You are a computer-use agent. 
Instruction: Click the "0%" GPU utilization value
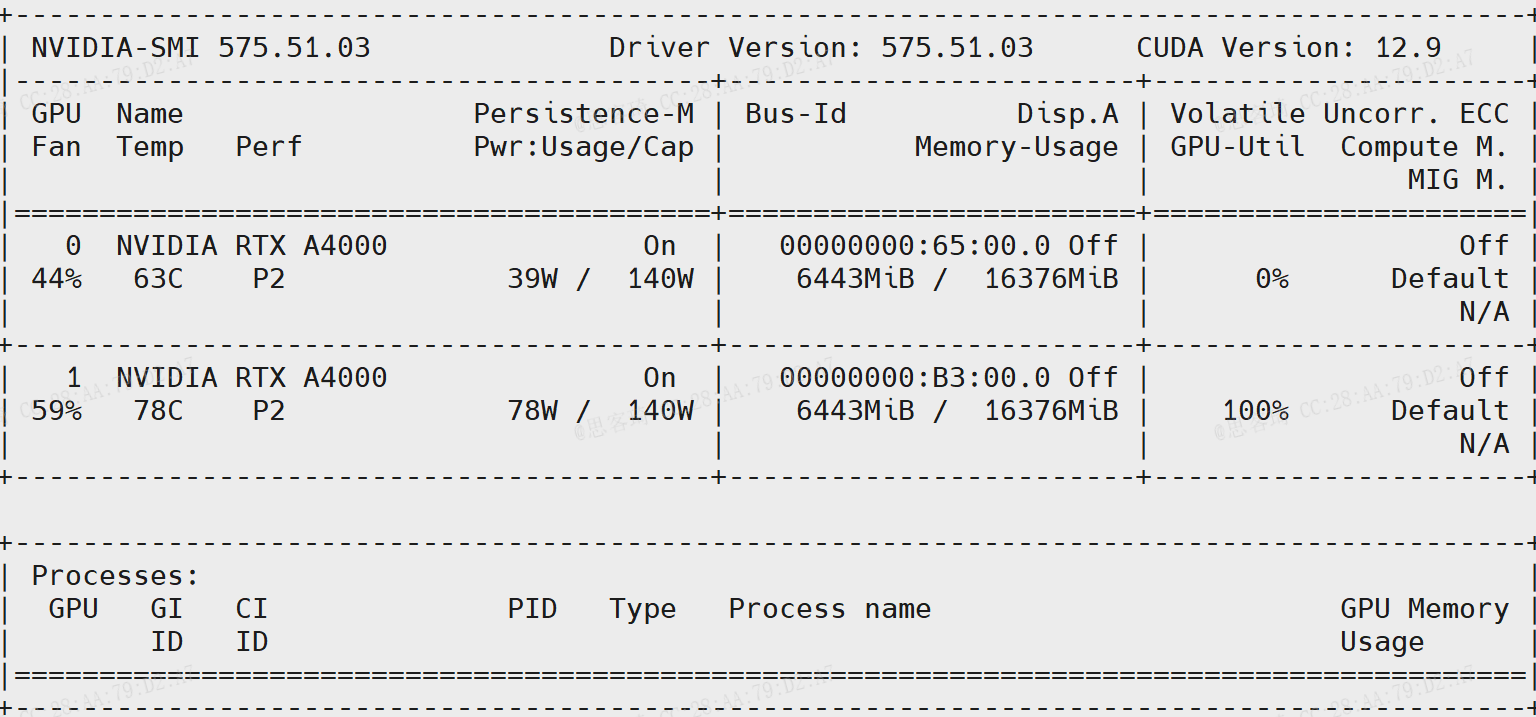point(1272,279)
